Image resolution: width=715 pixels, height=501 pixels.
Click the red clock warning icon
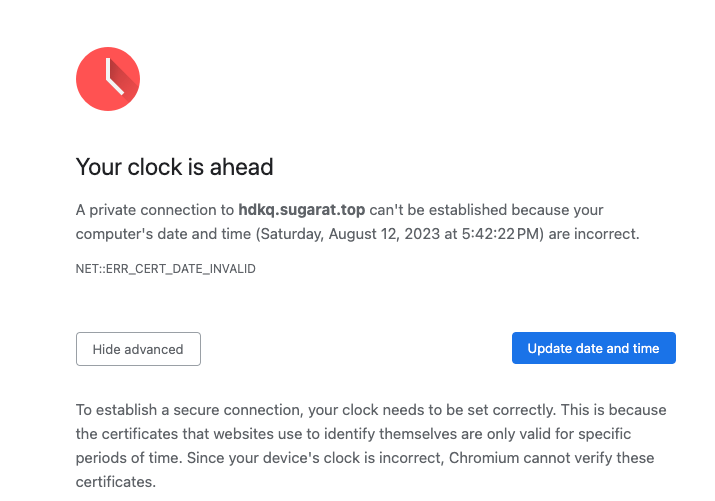108,79
